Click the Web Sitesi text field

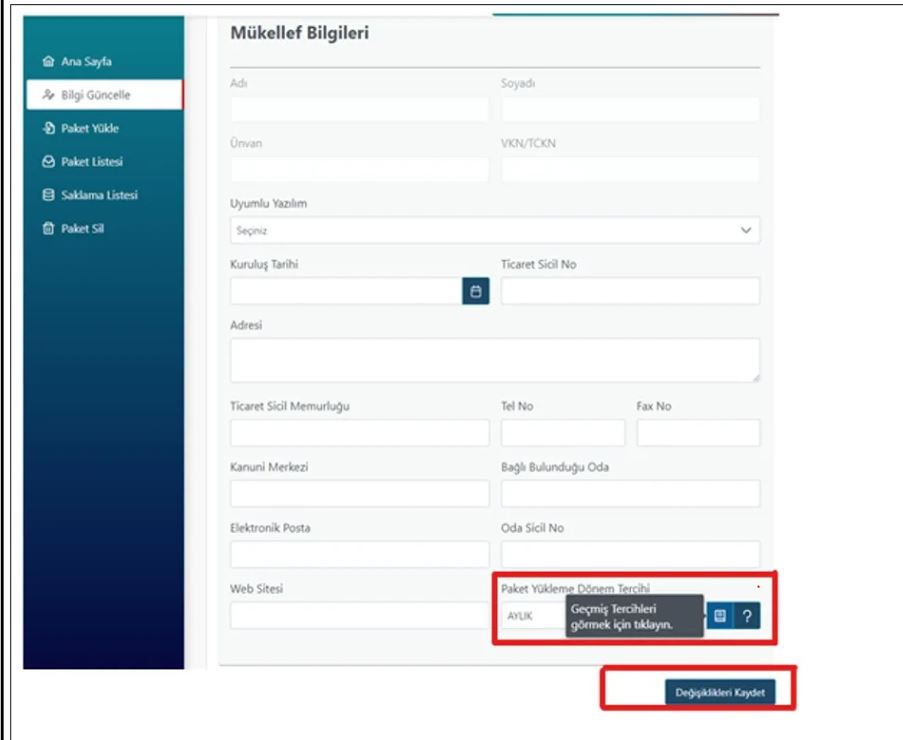pyautogui.click(x=359, y=616)
